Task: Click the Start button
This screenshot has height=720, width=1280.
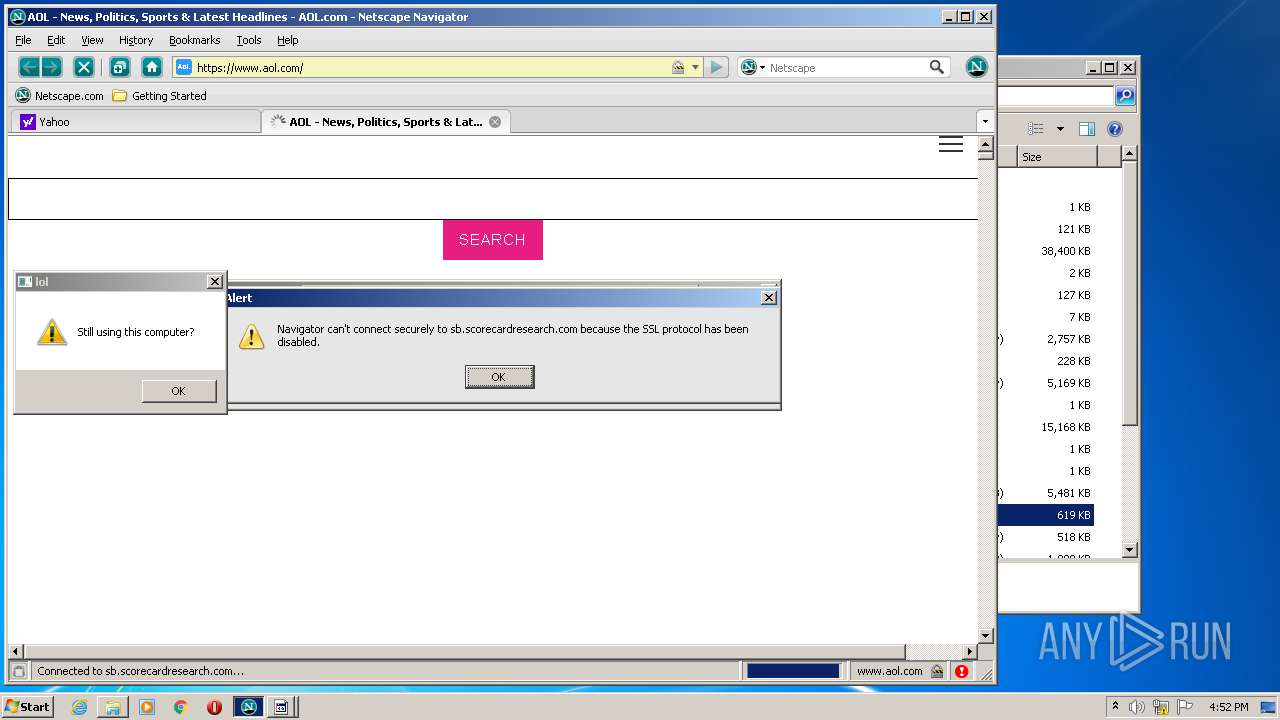Action: (28, 707)
